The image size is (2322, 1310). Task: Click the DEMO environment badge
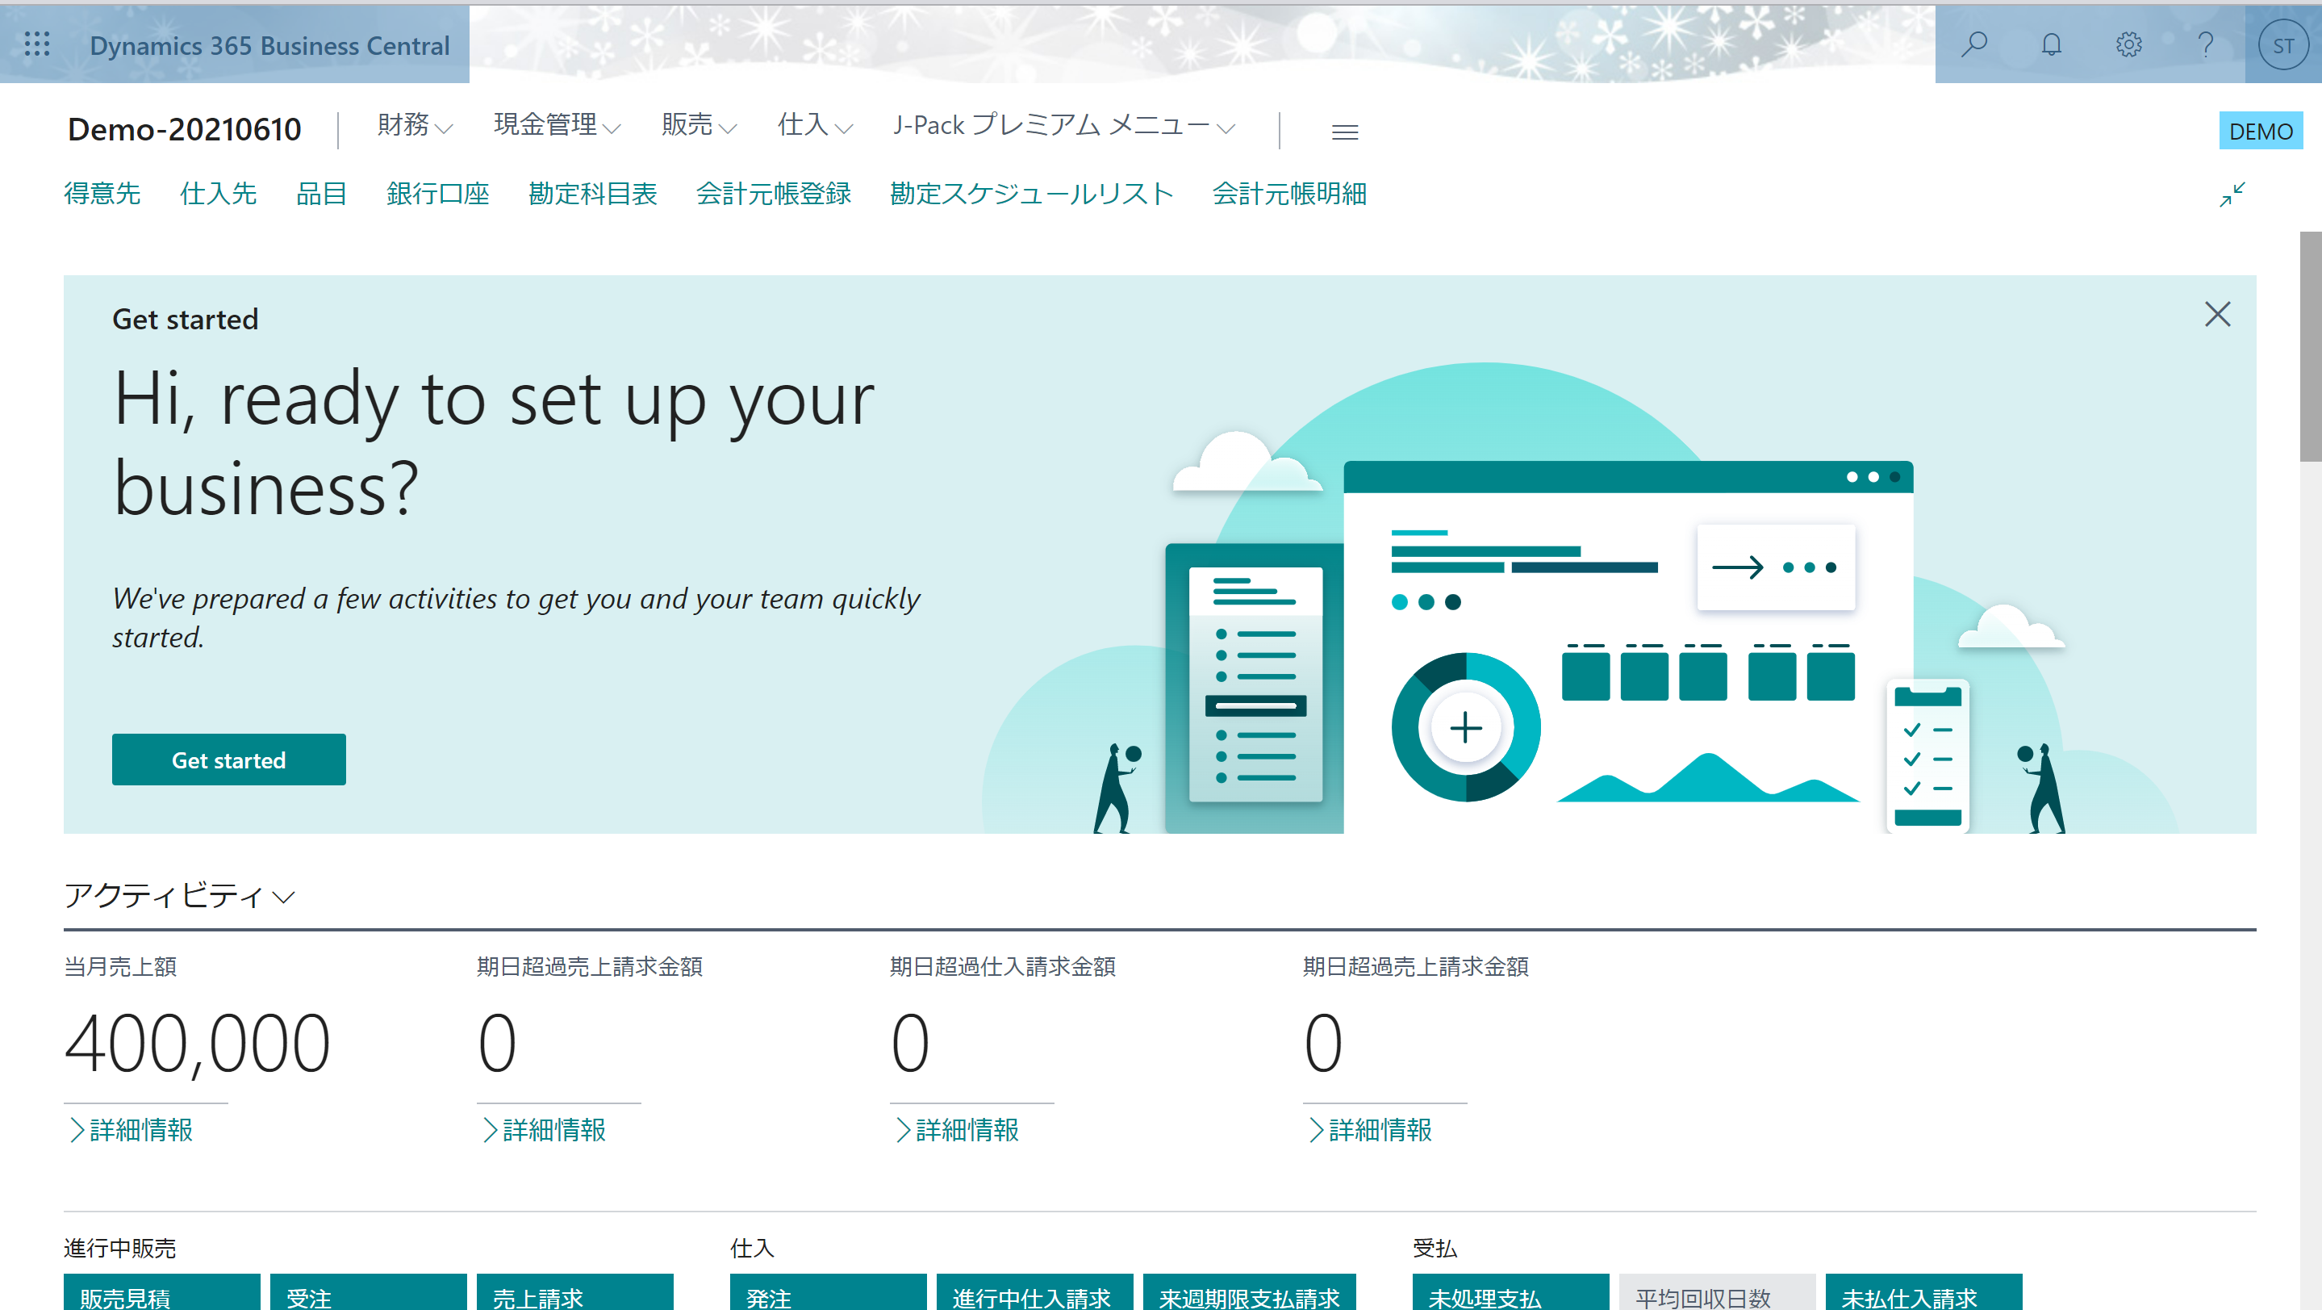coord(2260,131)
